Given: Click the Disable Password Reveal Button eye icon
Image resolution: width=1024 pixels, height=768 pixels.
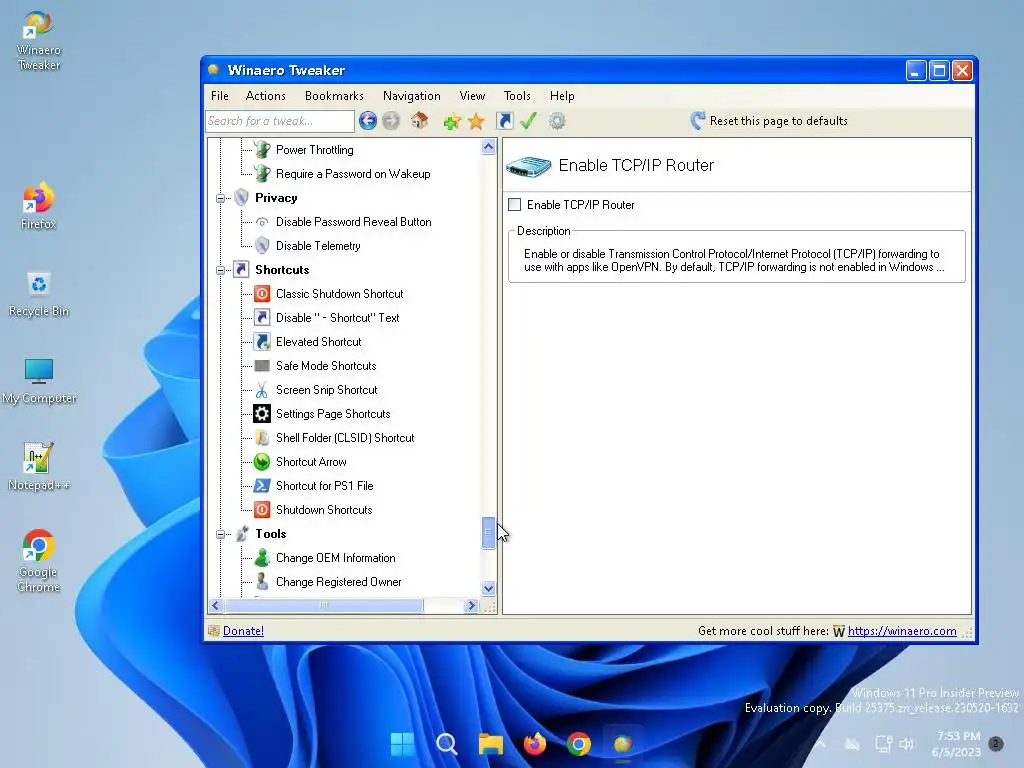Looking at the screenshot, I should 262,222.
